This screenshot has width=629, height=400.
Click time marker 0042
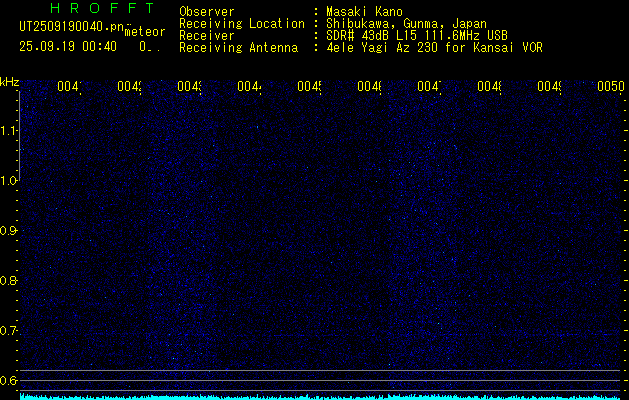click(129, 87)
